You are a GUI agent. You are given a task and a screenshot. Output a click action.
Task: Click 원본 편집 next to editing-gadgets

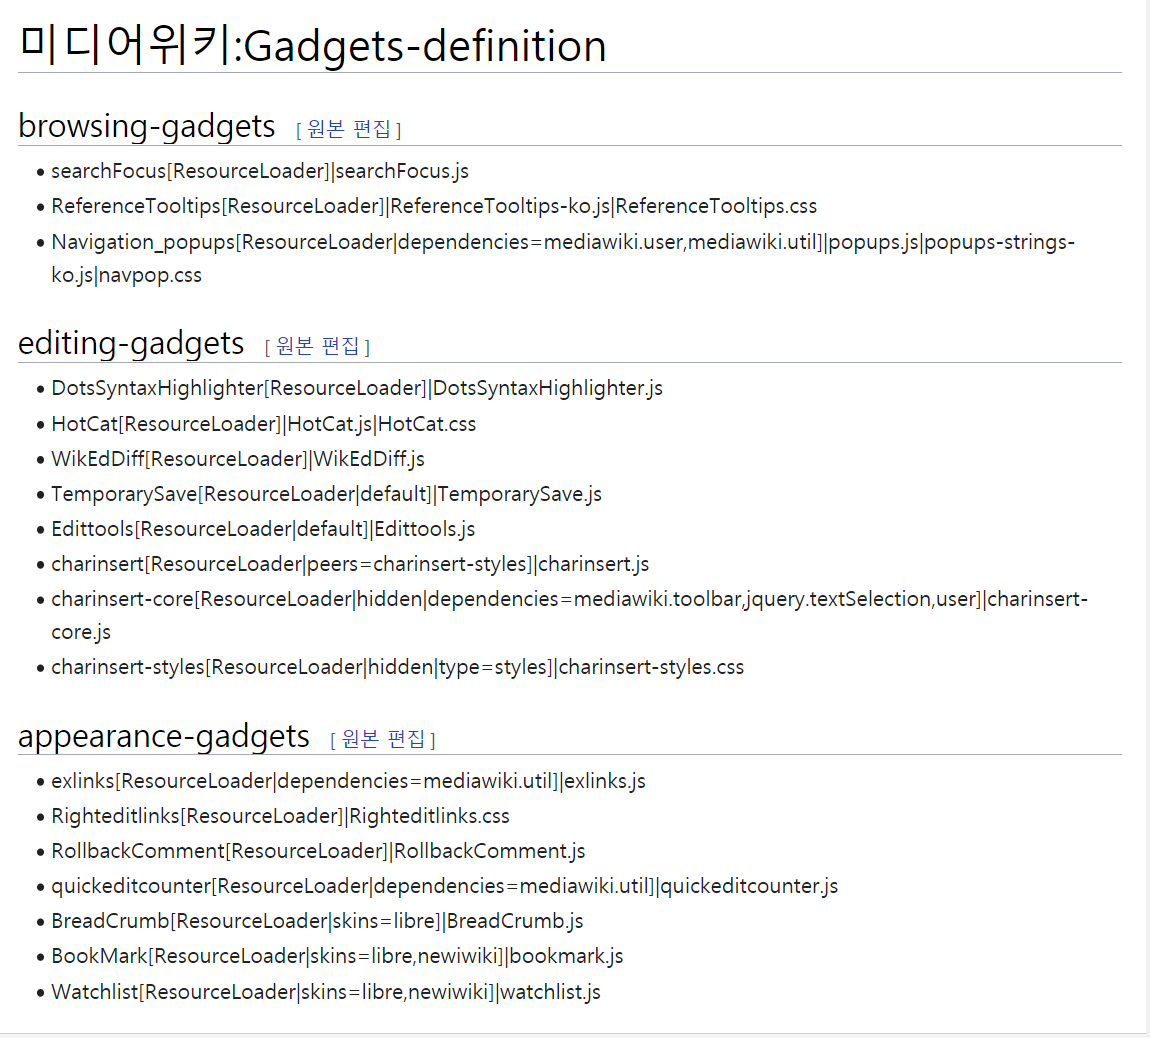(x=316, y=345)
